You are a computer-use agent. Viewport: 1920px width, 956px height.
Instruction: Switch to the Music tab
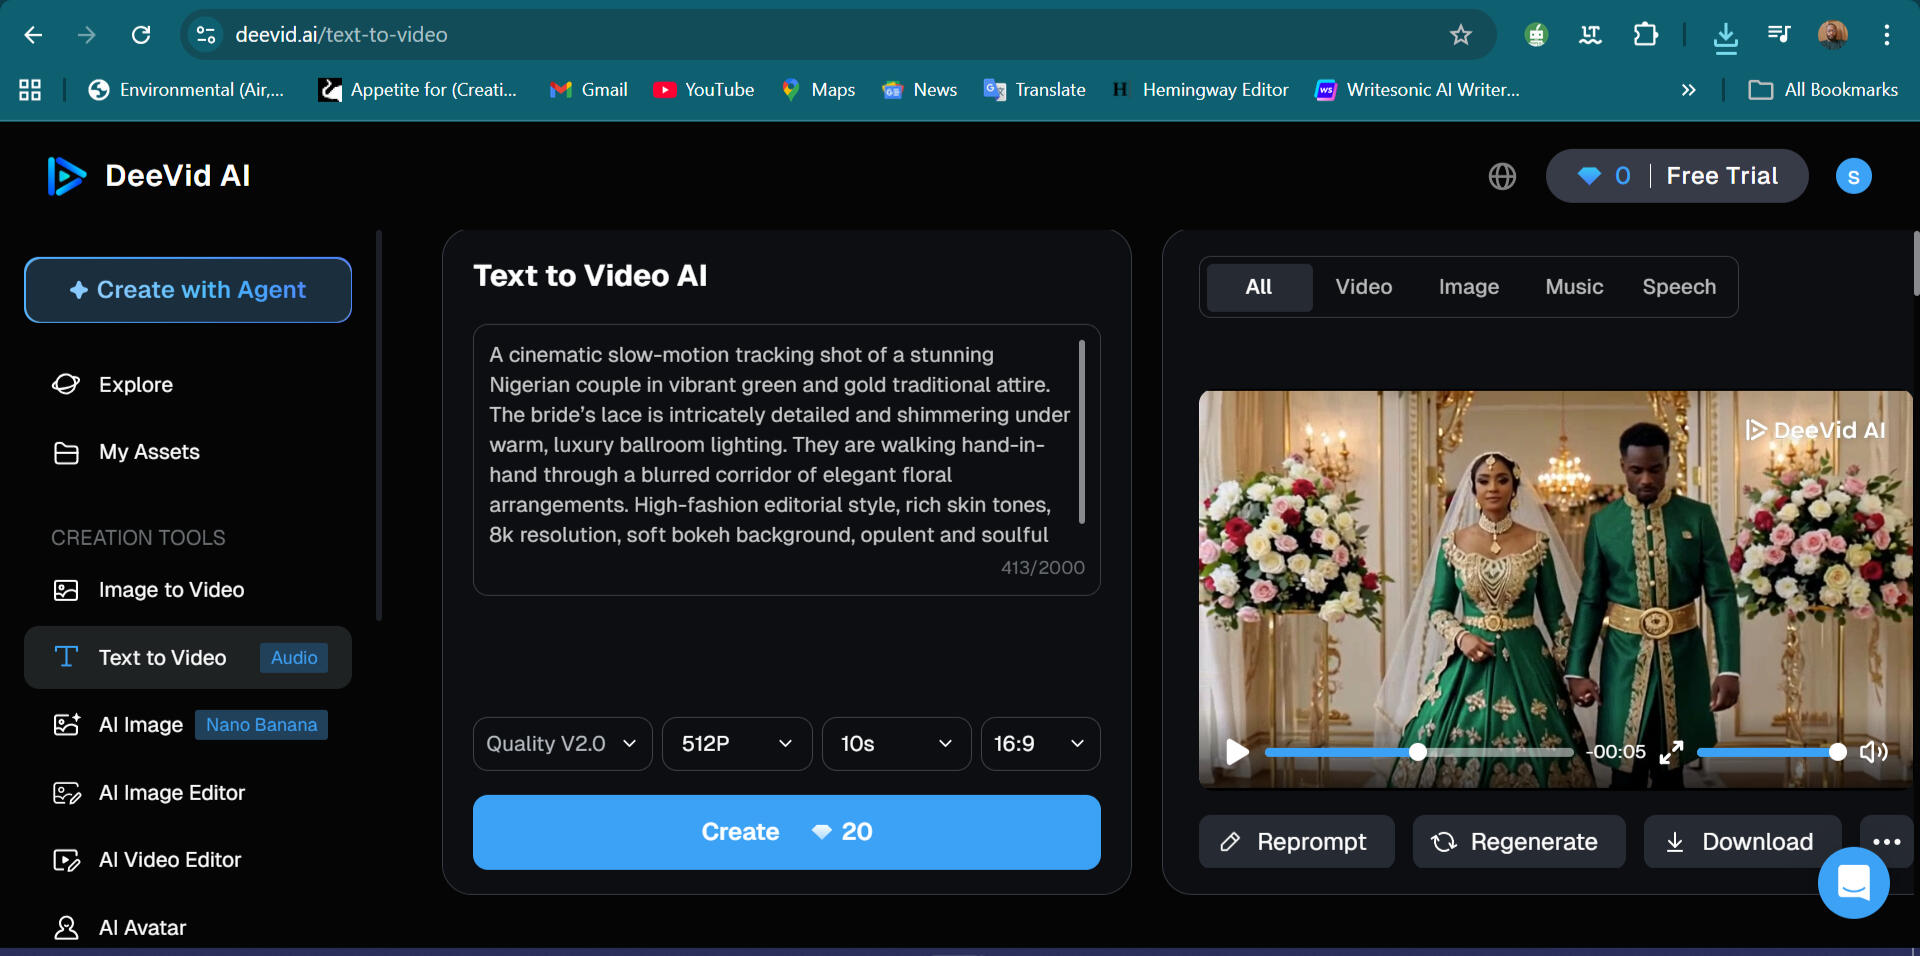tap(1573, 287)
